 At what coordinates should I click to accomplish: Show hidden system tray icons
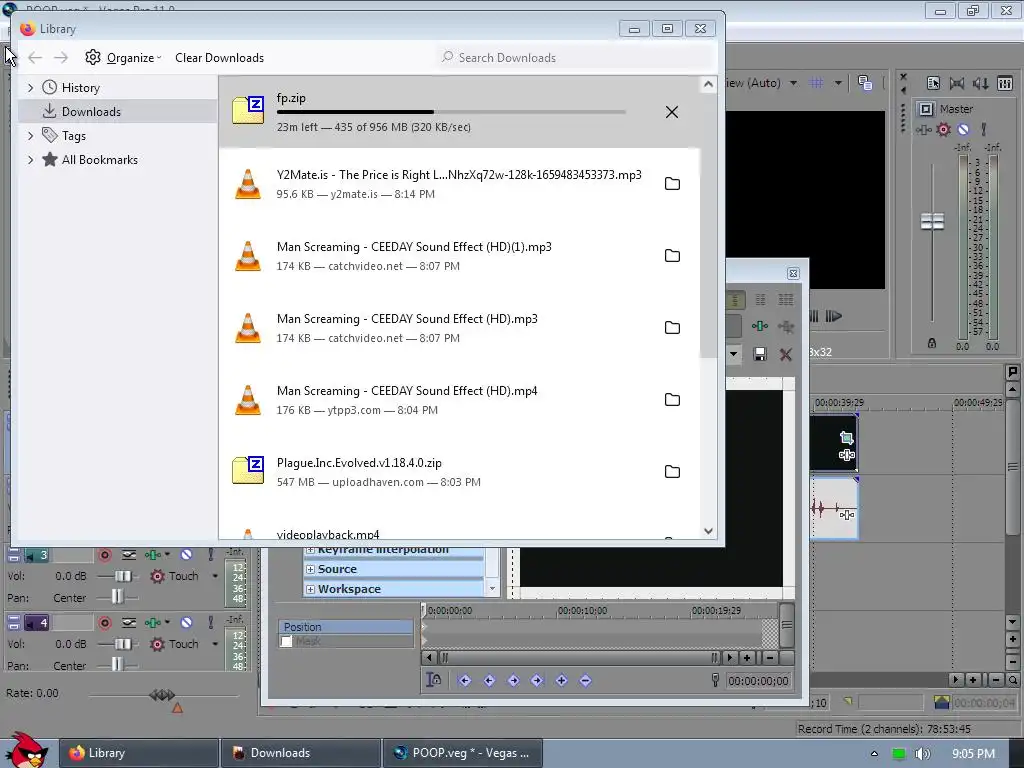click(874, 754)
